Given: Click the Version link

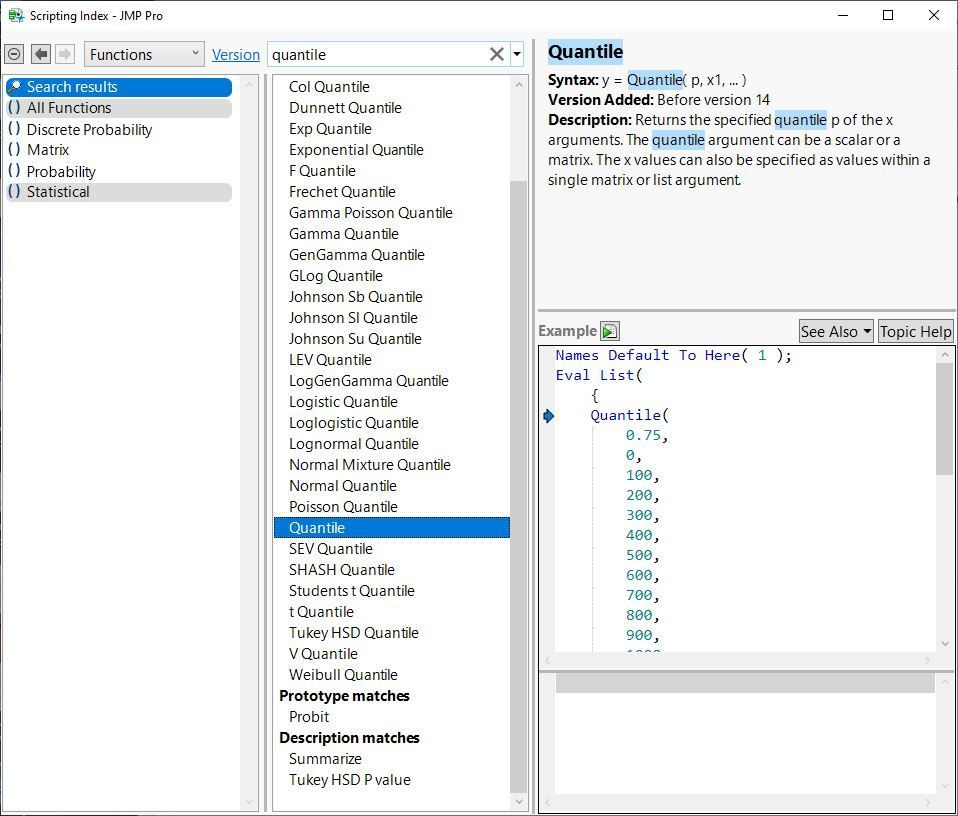Looking at the screenshot, I should click(236, 55).
